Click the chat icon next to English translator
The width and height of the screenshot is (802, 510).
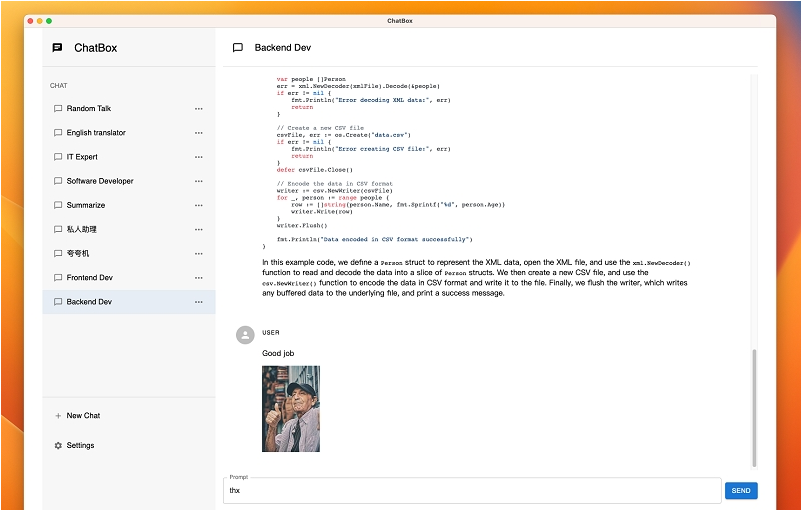click(x=58, y=132)
